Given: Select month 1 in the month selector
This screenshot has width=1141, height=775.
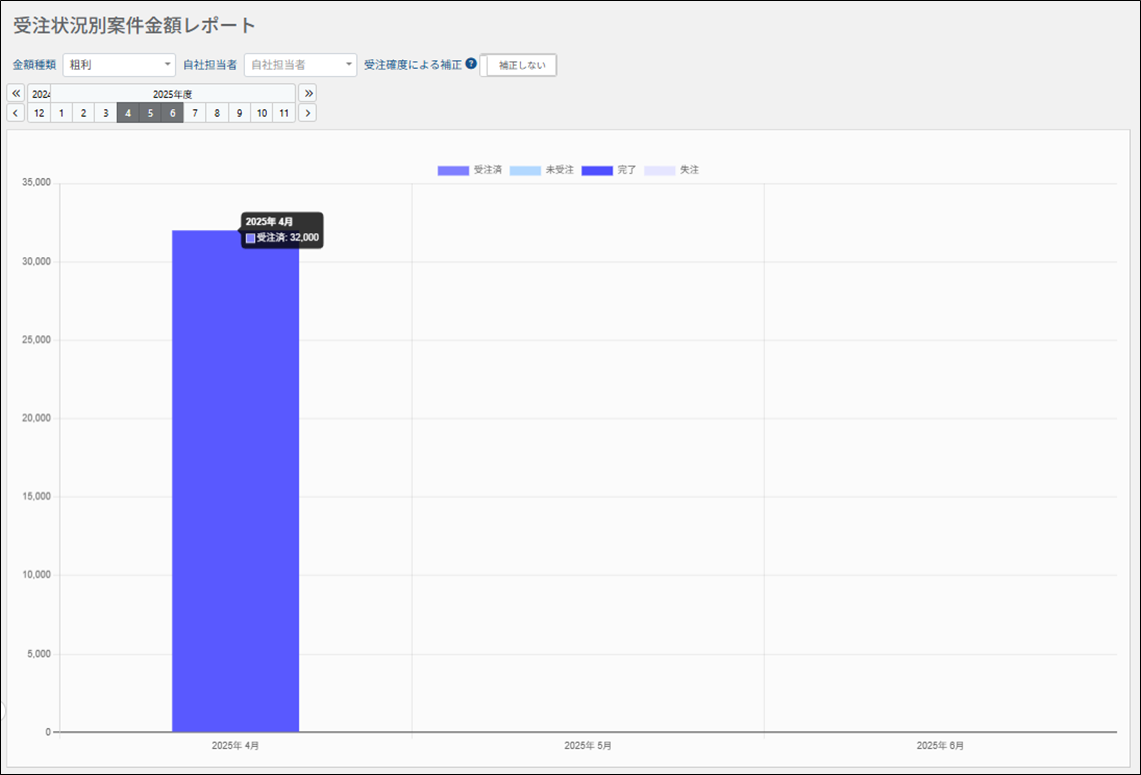Looking at the screenshot, I should [x=61, y=113].
